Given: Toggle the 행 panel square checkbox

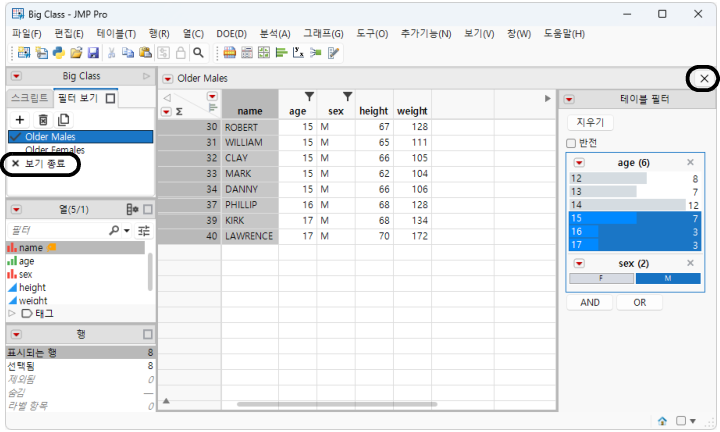Looking at the screenshot, I should pos(147,334).
